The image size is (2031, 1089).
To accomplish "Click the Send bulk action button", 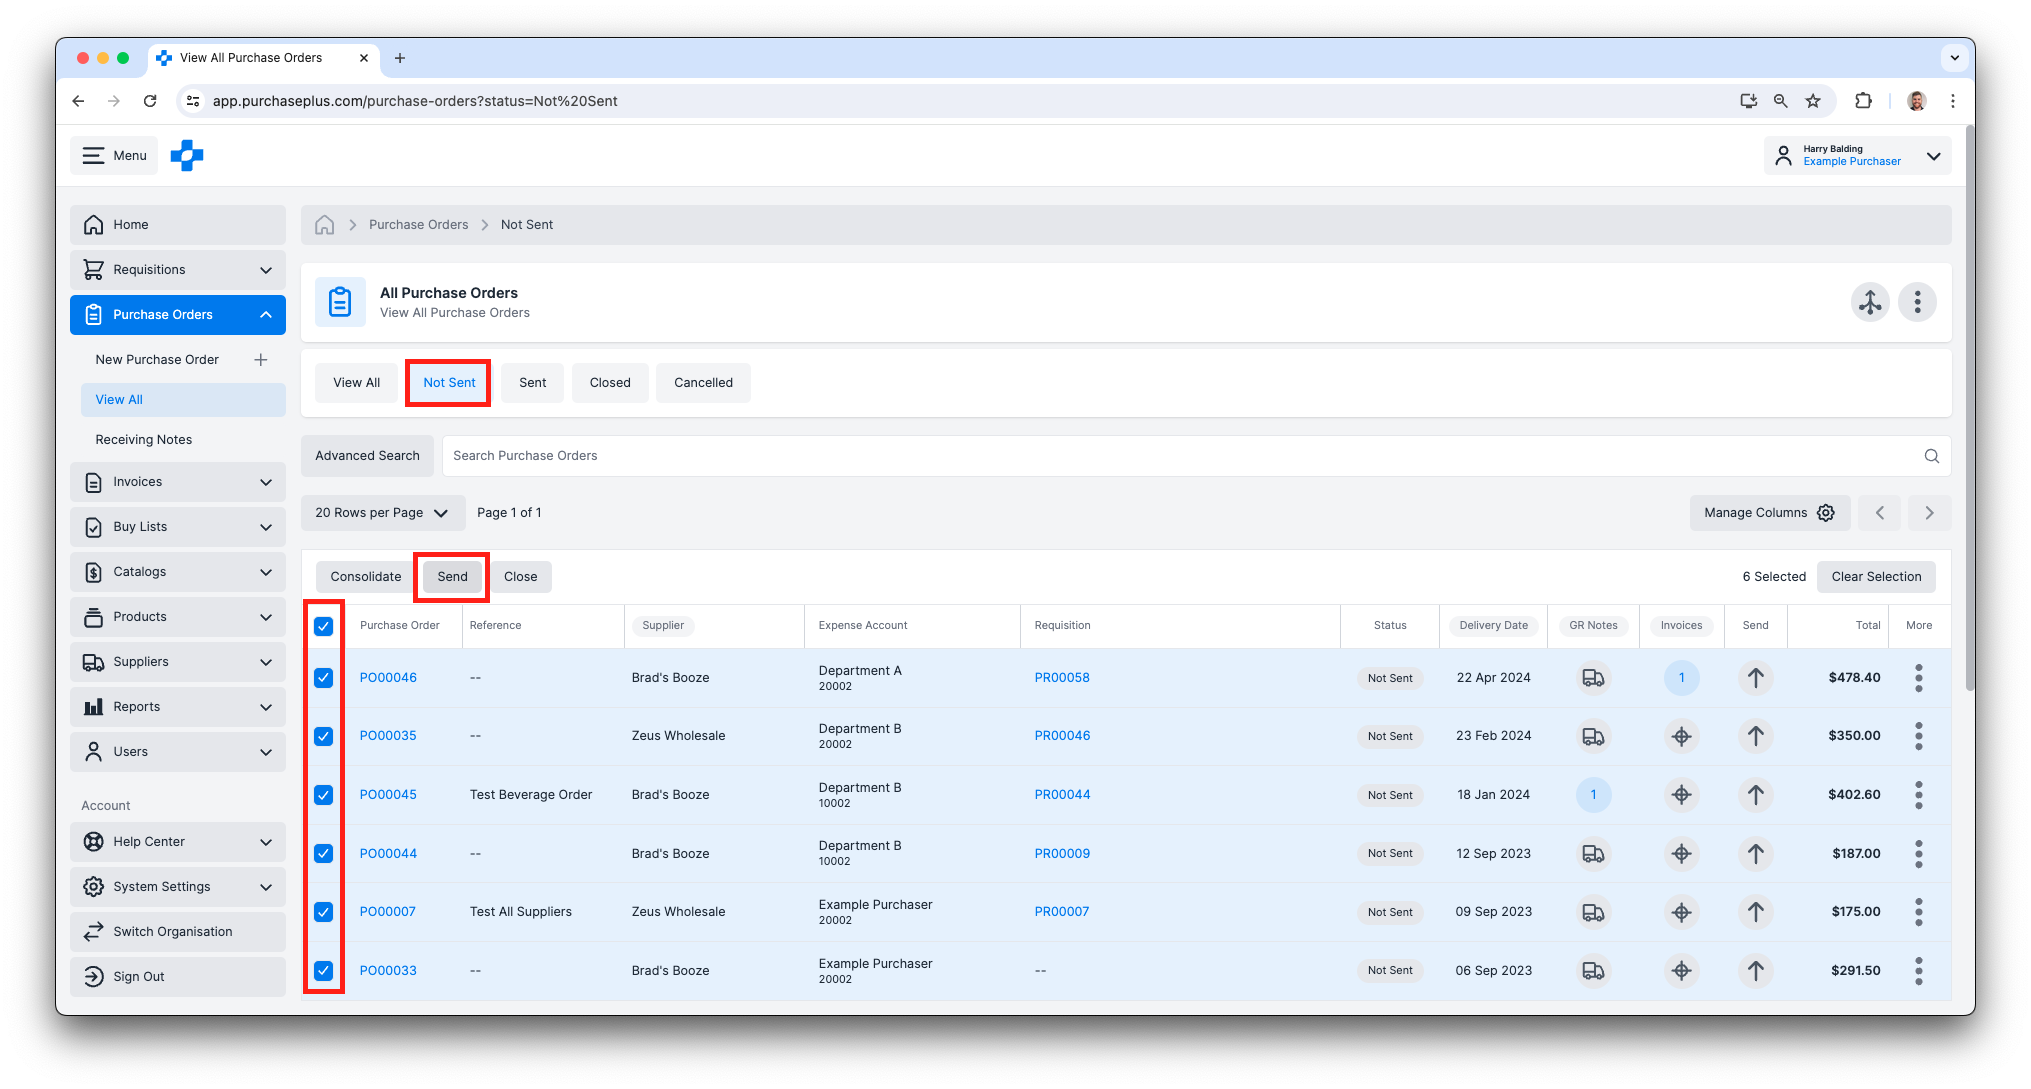I will point(452,577).
